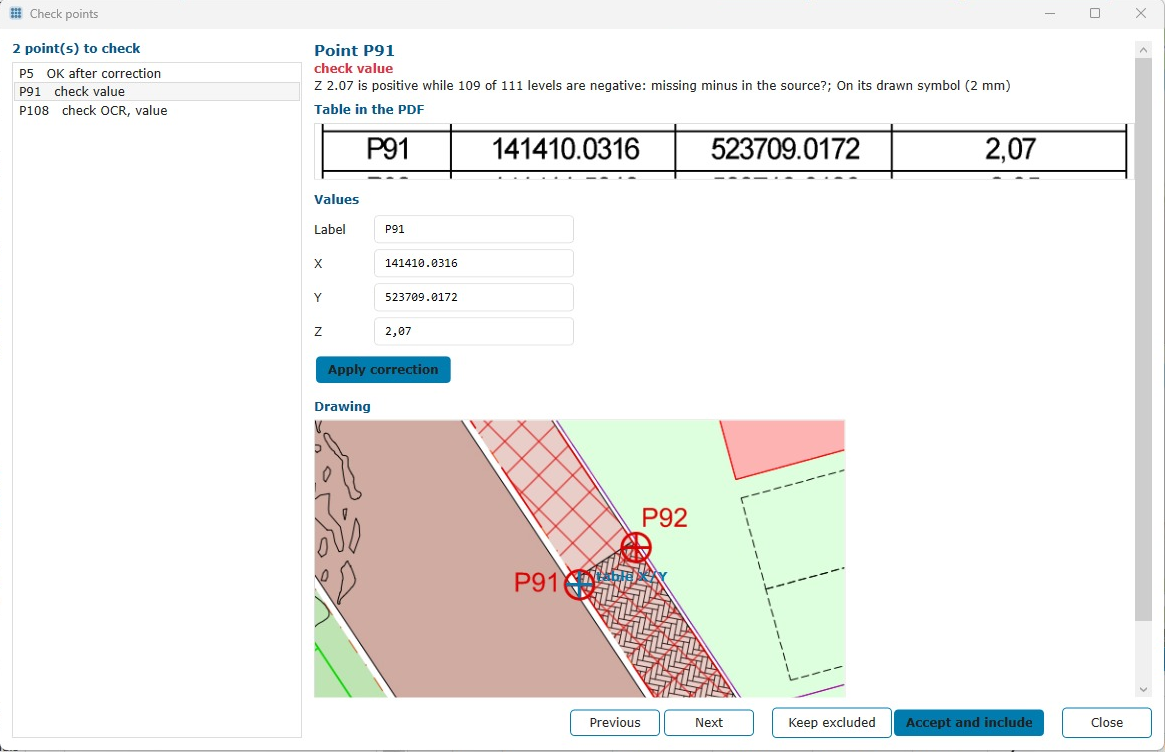Click the vertical scrollbar thumb

(x=1143, y=339)
